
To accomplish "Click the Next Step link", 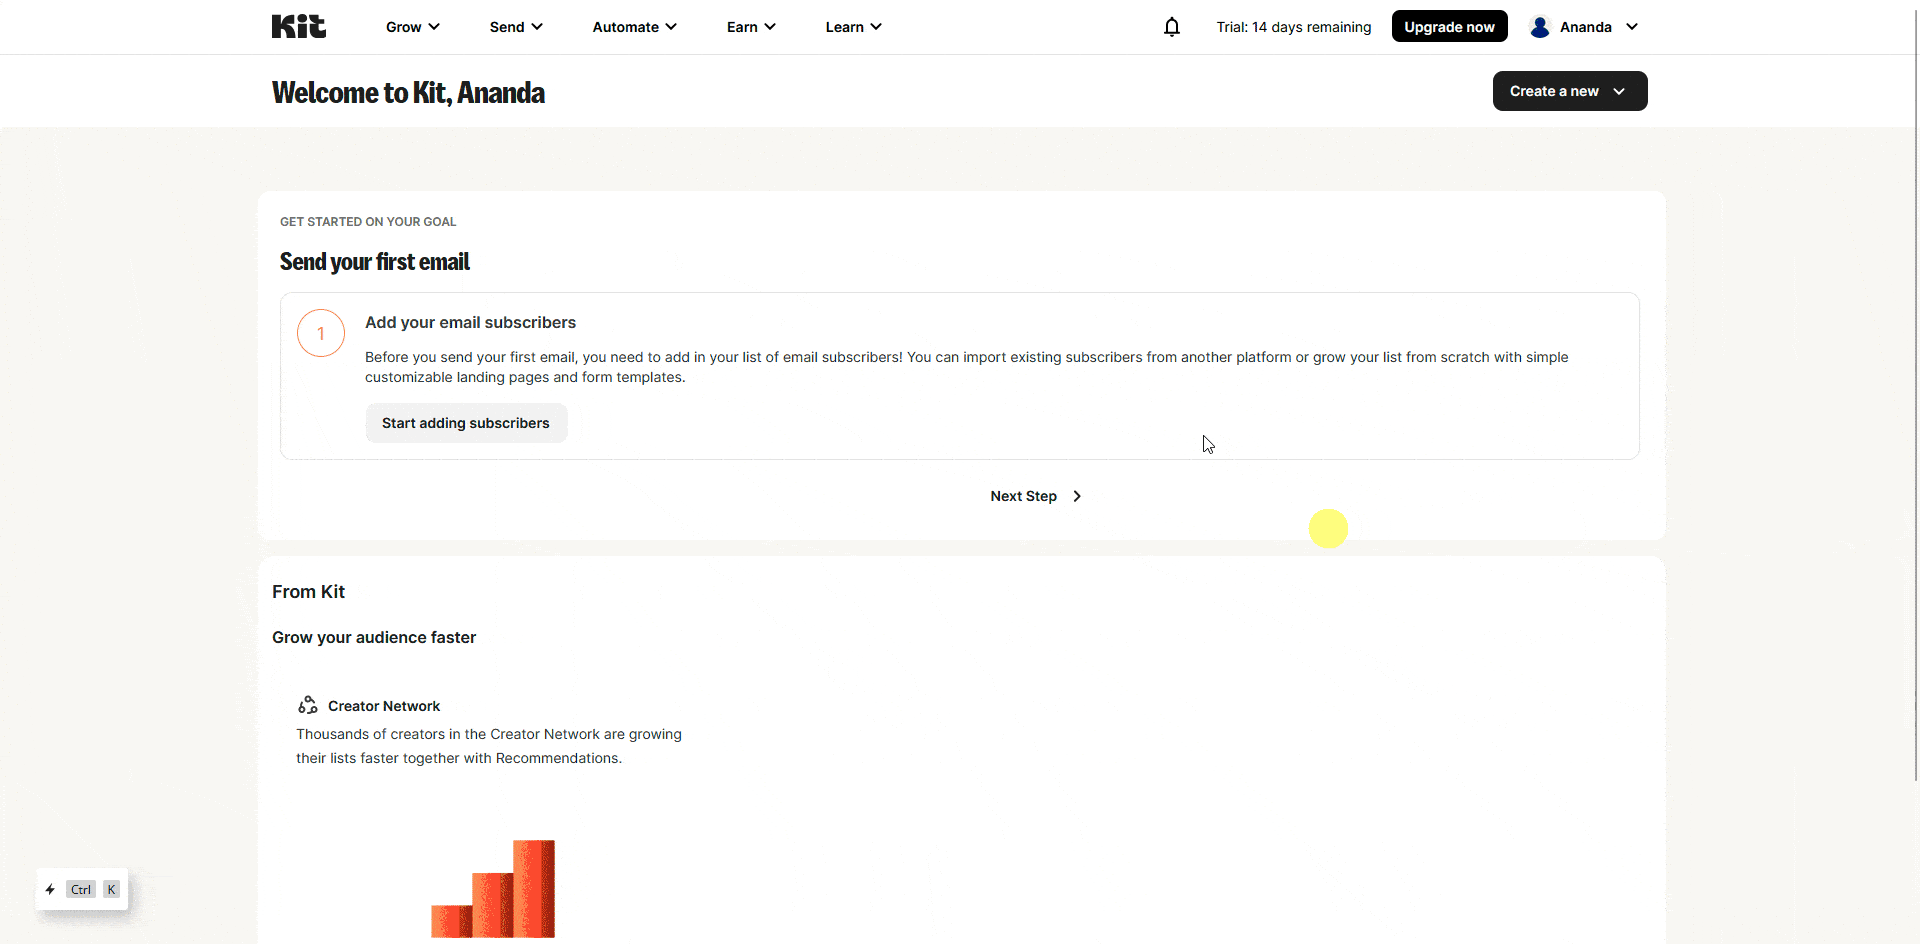I will point(1023,496).
